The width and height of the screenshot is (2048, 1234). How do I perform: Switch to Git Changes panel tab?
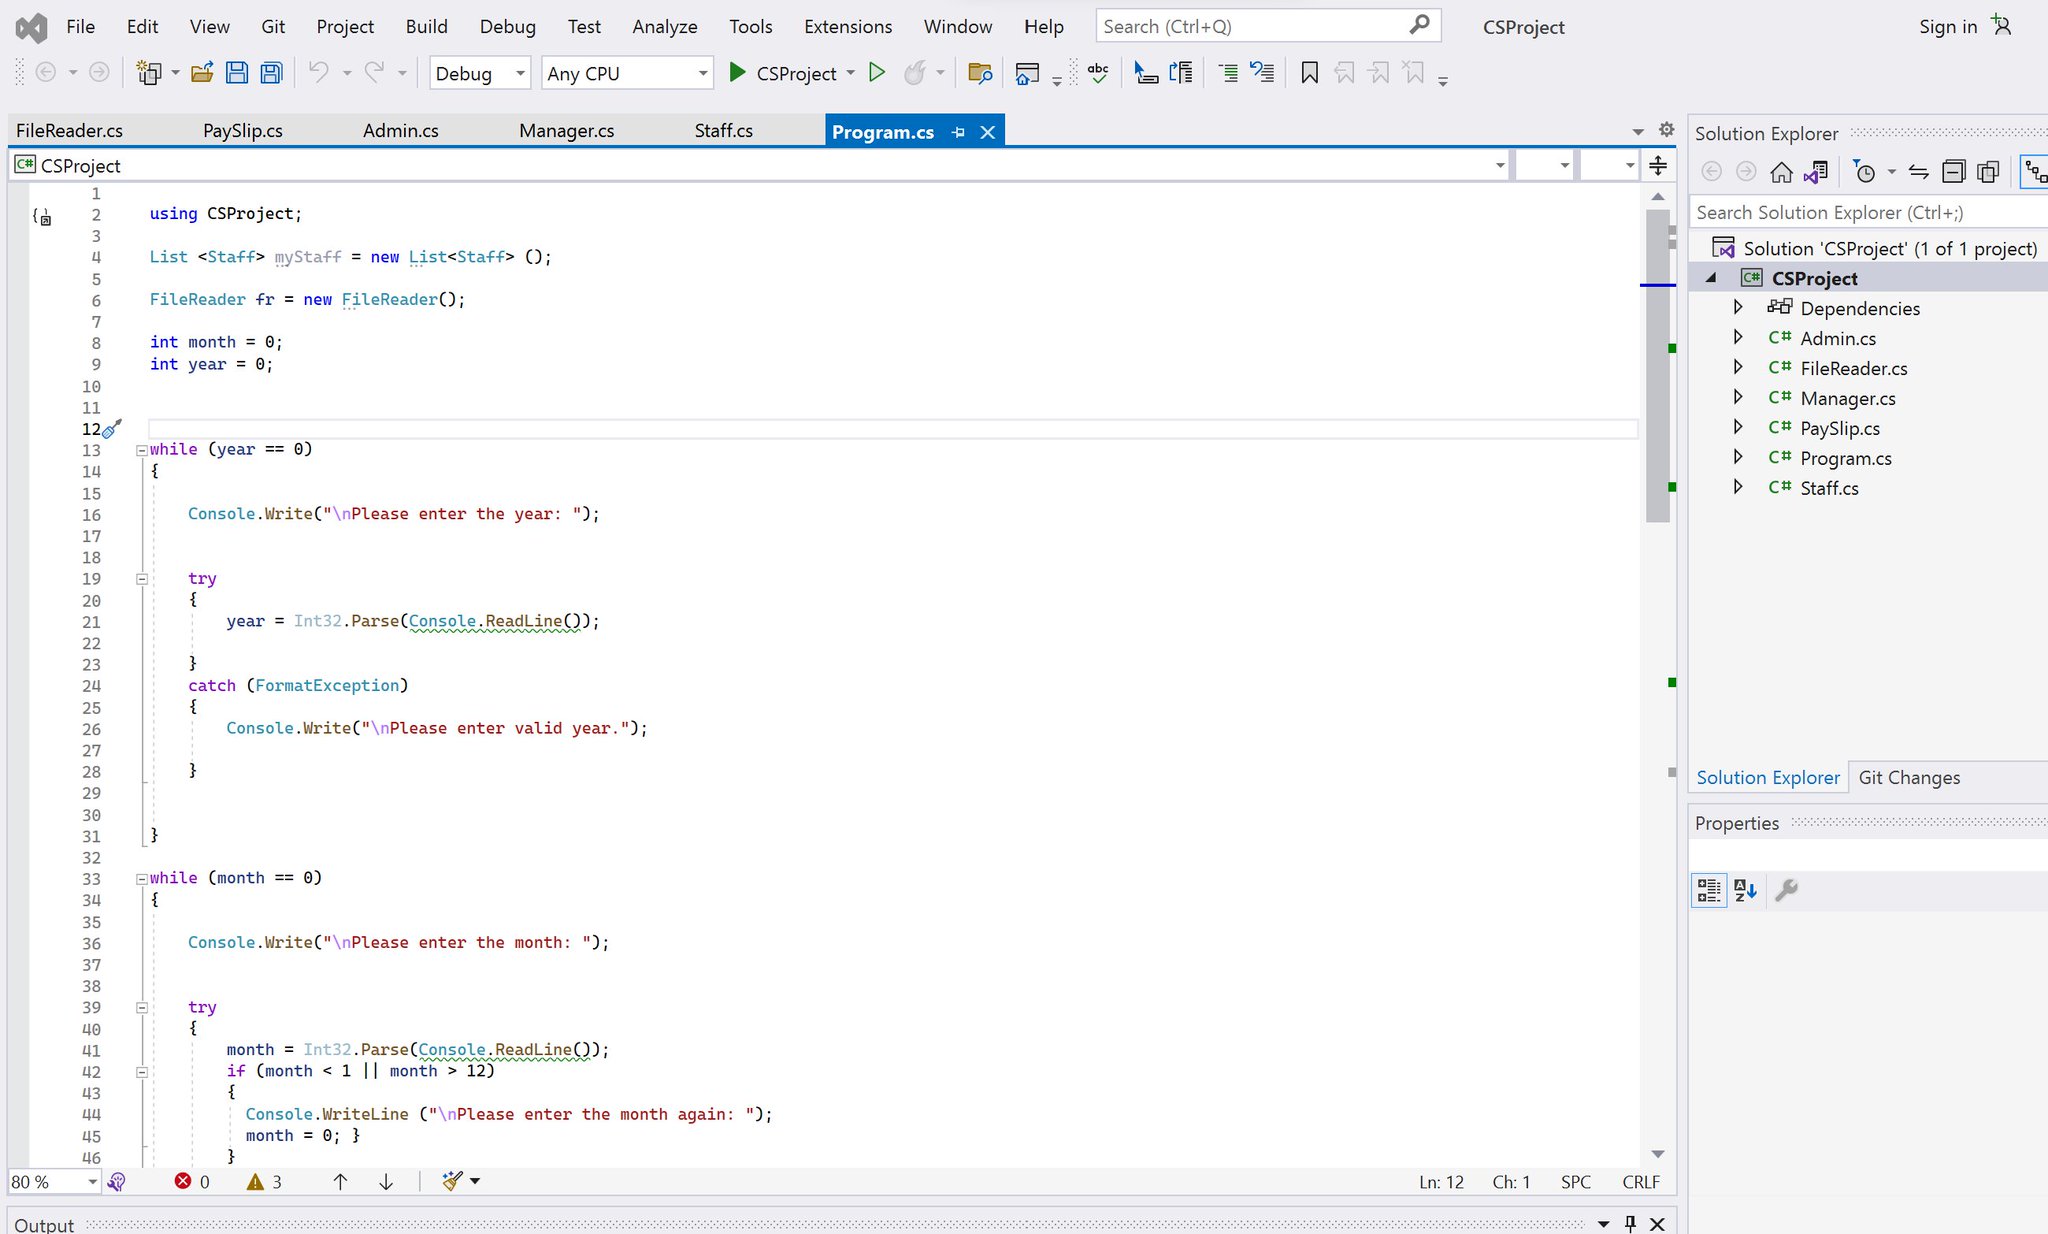[x=1908, y=777]
